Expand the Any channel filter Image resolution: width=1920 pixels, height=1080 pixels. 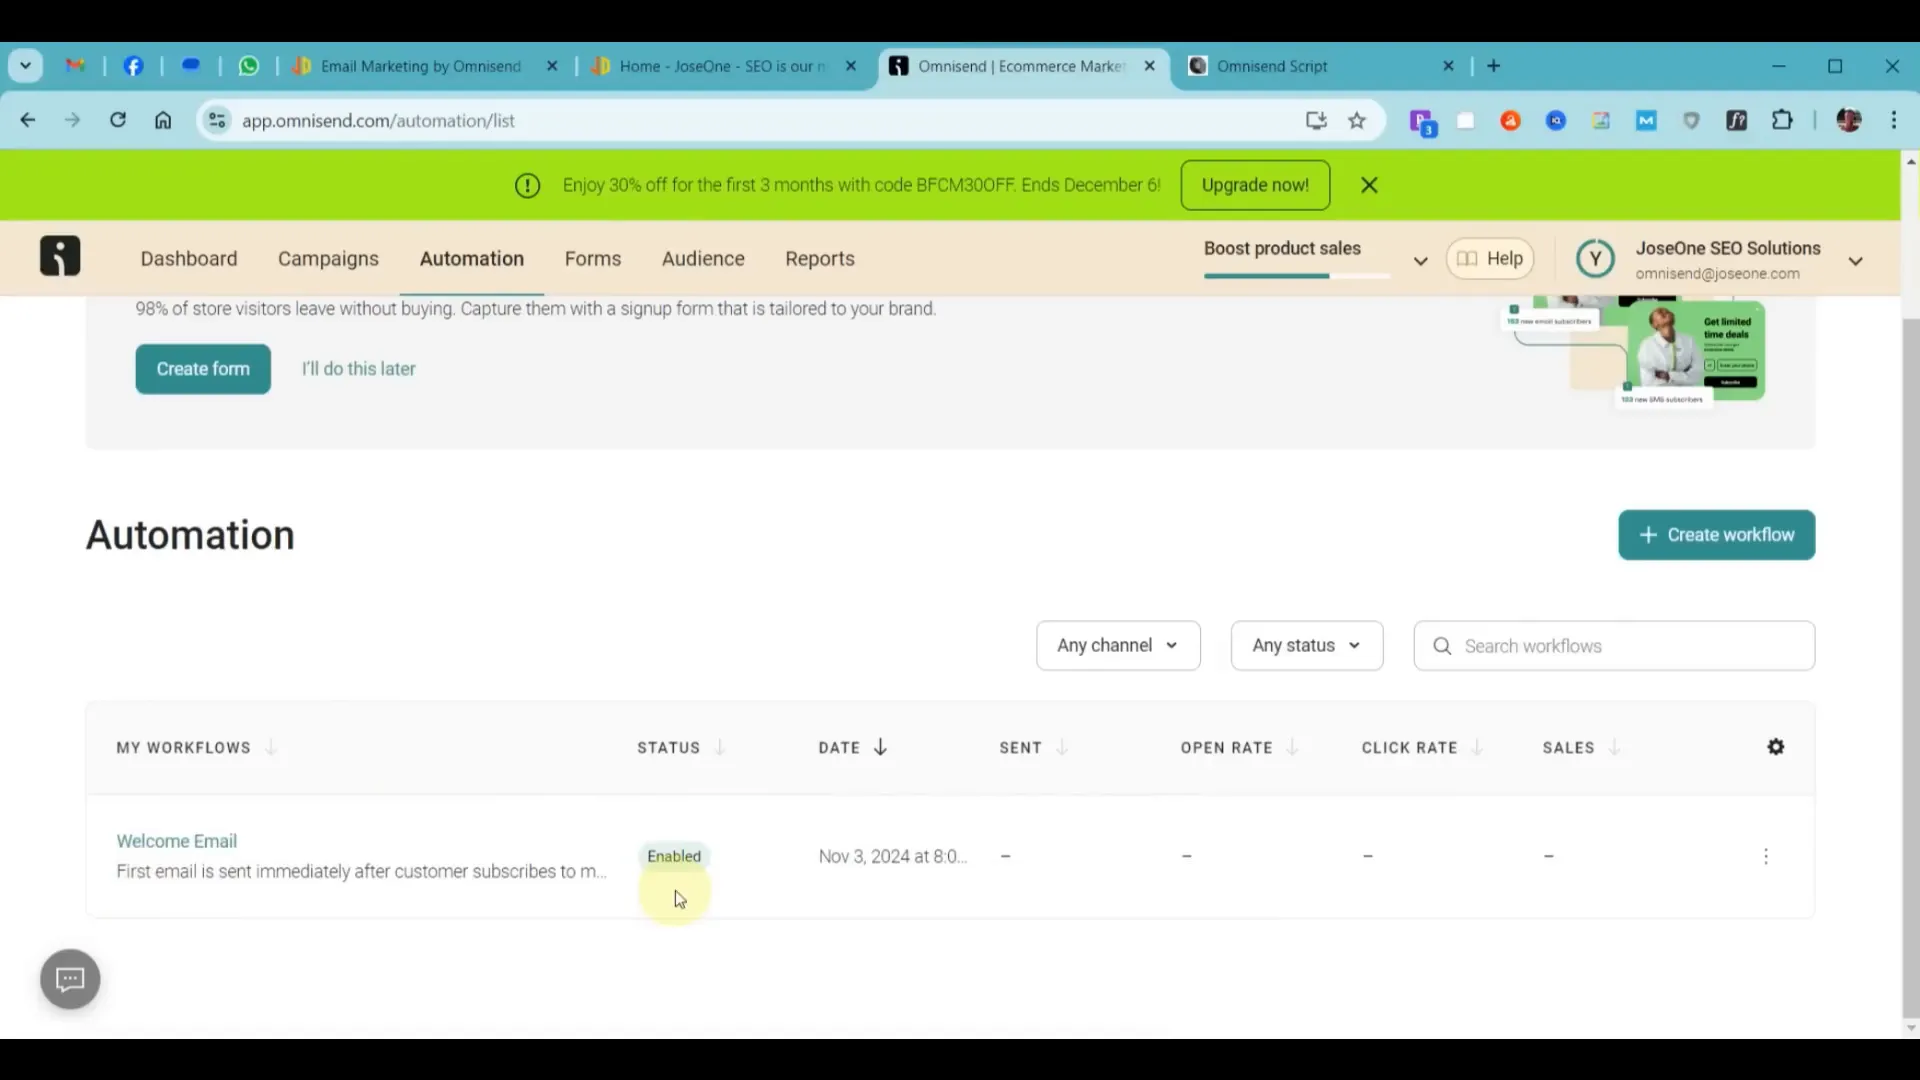pyautogui.click(x=1118, y=645)
